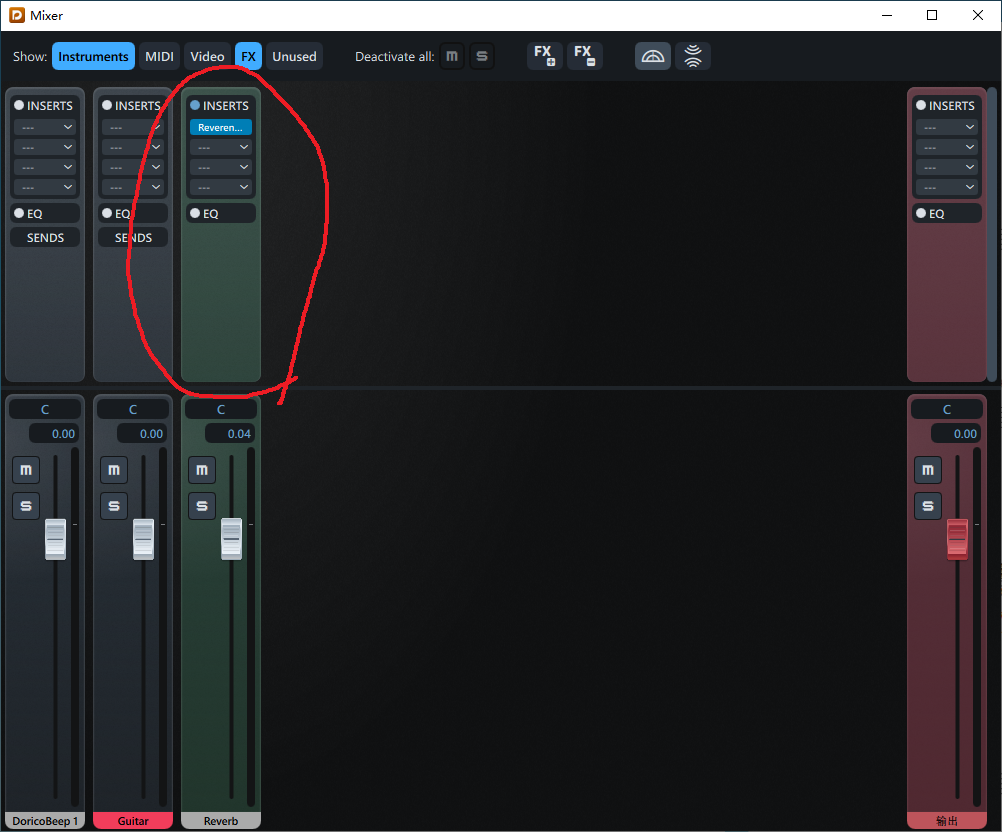This screenshot has width=1002, height=832.
Task: Click the 0.00 level field on DoricoBeep 1
Action: (54, 434)
